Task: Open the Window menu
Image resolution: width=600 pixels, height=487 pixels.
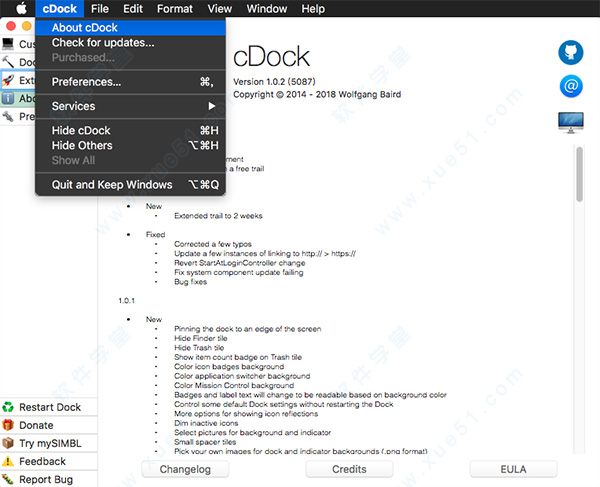Action: pyautogui.click(x=267, y=8)
